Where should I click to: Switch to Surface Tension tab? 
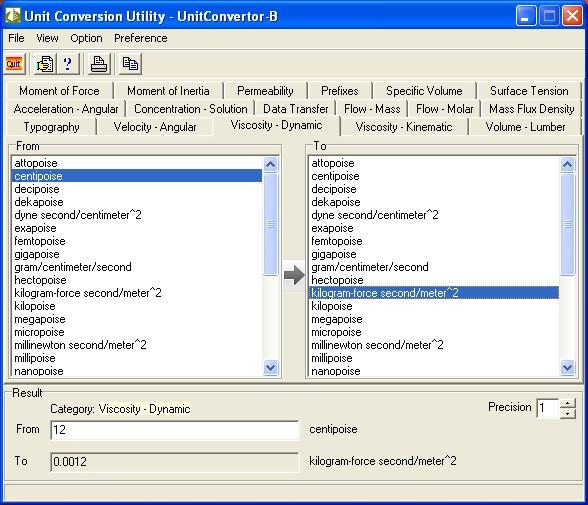[529, 91]
